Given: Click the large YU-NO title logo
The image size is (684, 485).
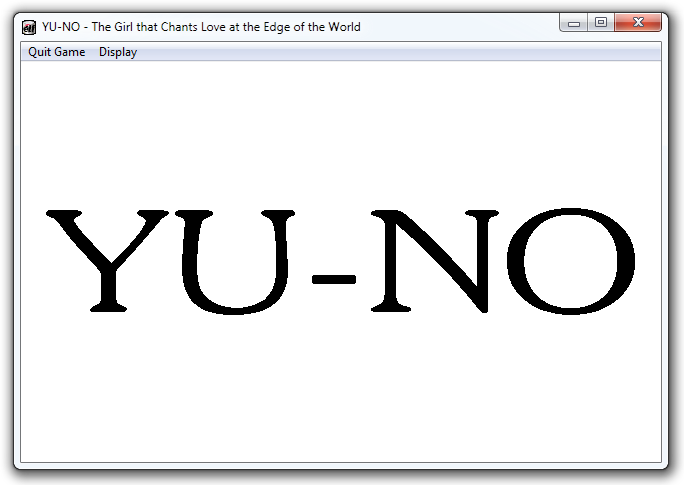Looking at the screenshot, I should point(341,261).
